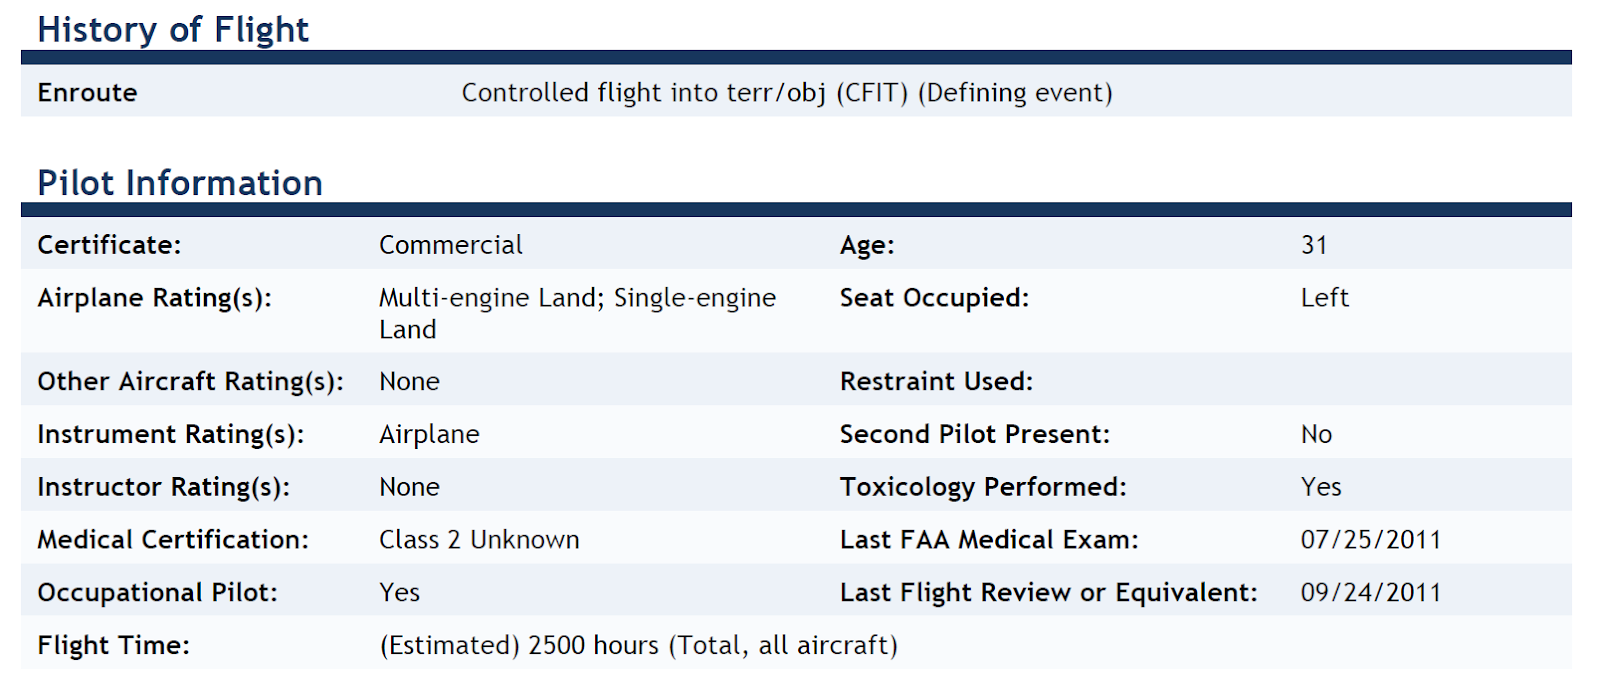Click the Instructor Rating(s) label
The height and width of the screenshot is (695, 1600).
point(163,487)
